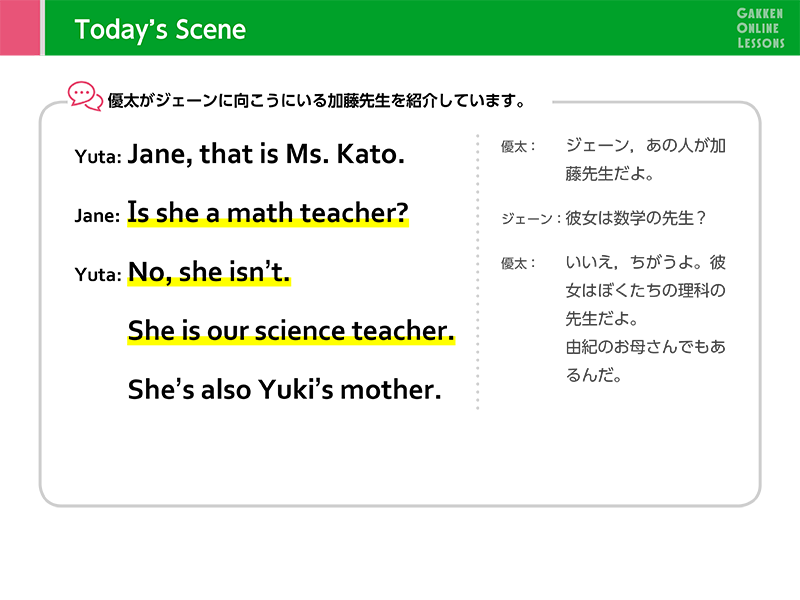This screenshot has height=600, width=800.
Task: Click the Today's Scene heading
Action: pos(160,30)
